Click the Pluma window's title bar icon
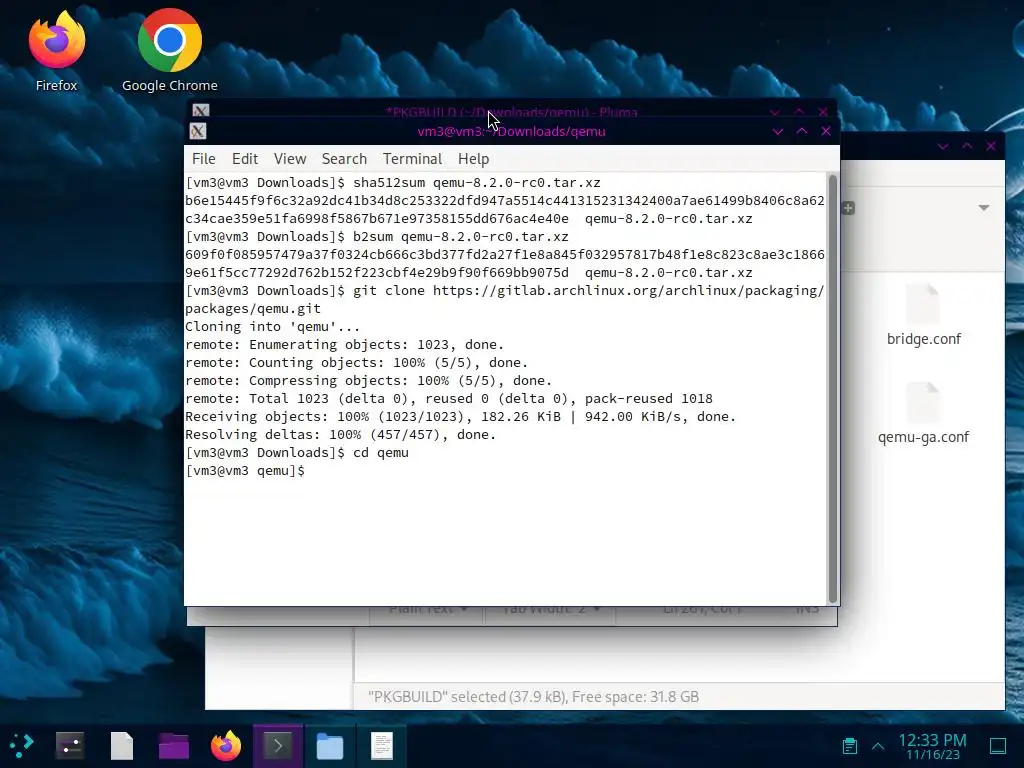Screen dimensions: 1024x768 [x=200, y=110]
